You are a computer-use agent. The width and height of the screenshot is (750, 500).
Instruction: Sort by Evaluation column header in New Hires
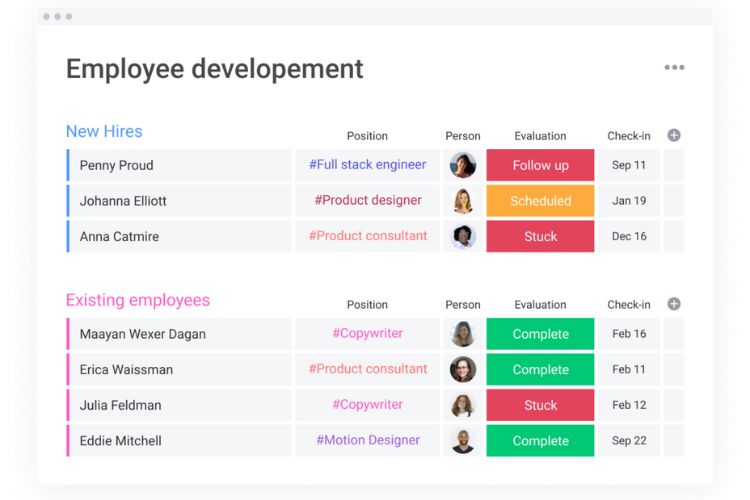pyautogui.click(x=540, y=136)
